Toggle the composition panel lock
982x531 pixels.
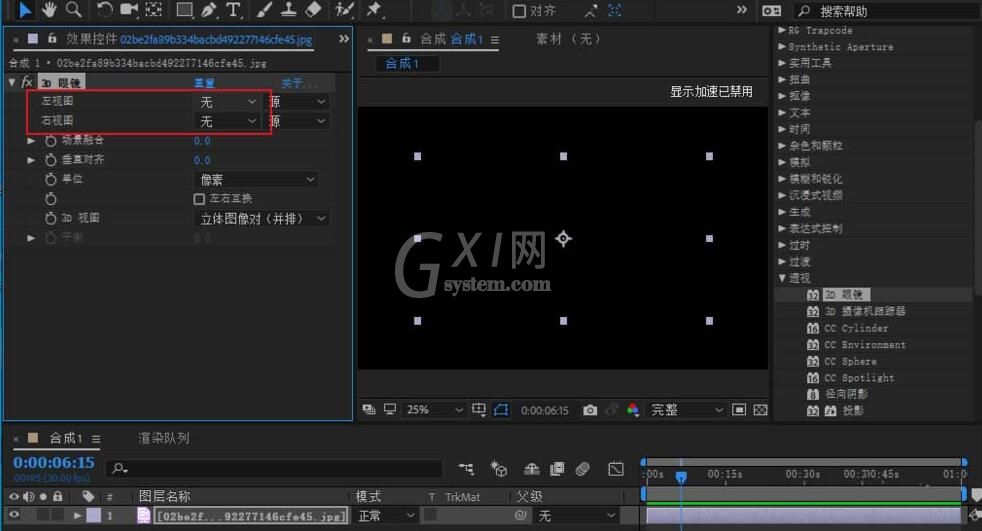pos(406,38)
